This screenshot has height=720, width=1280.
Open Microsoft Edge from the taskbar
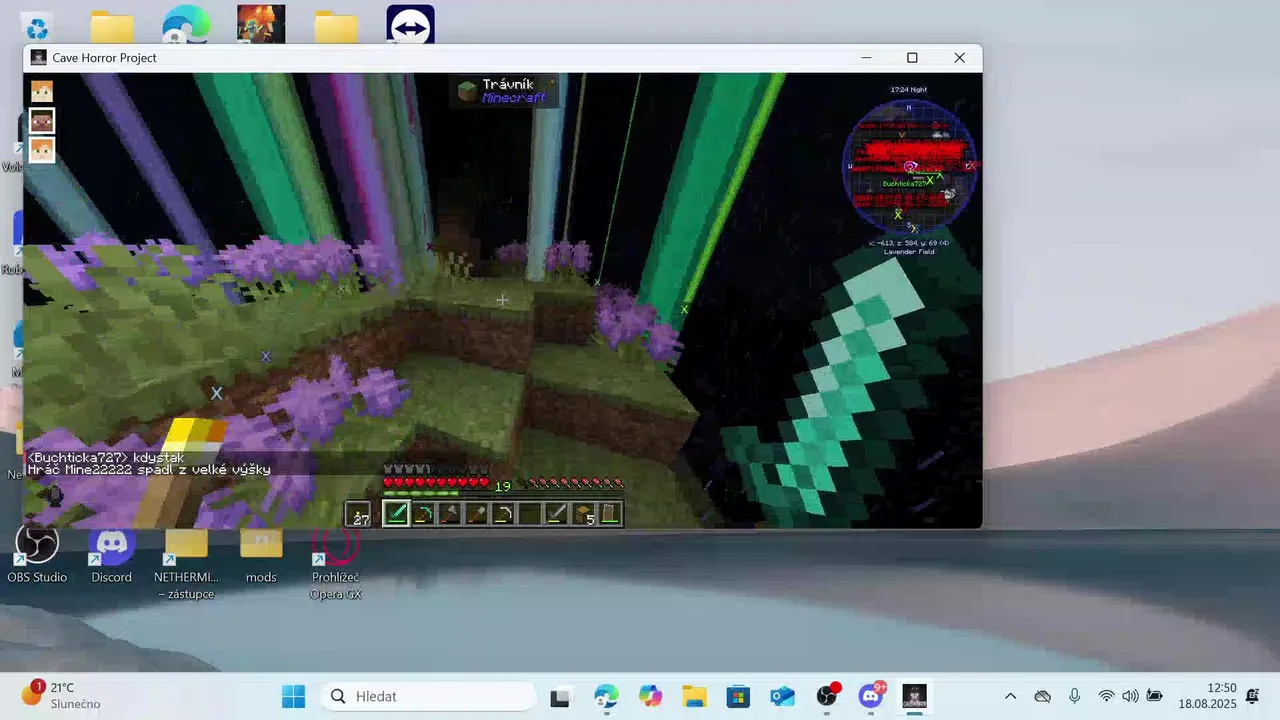pos(606,696)
